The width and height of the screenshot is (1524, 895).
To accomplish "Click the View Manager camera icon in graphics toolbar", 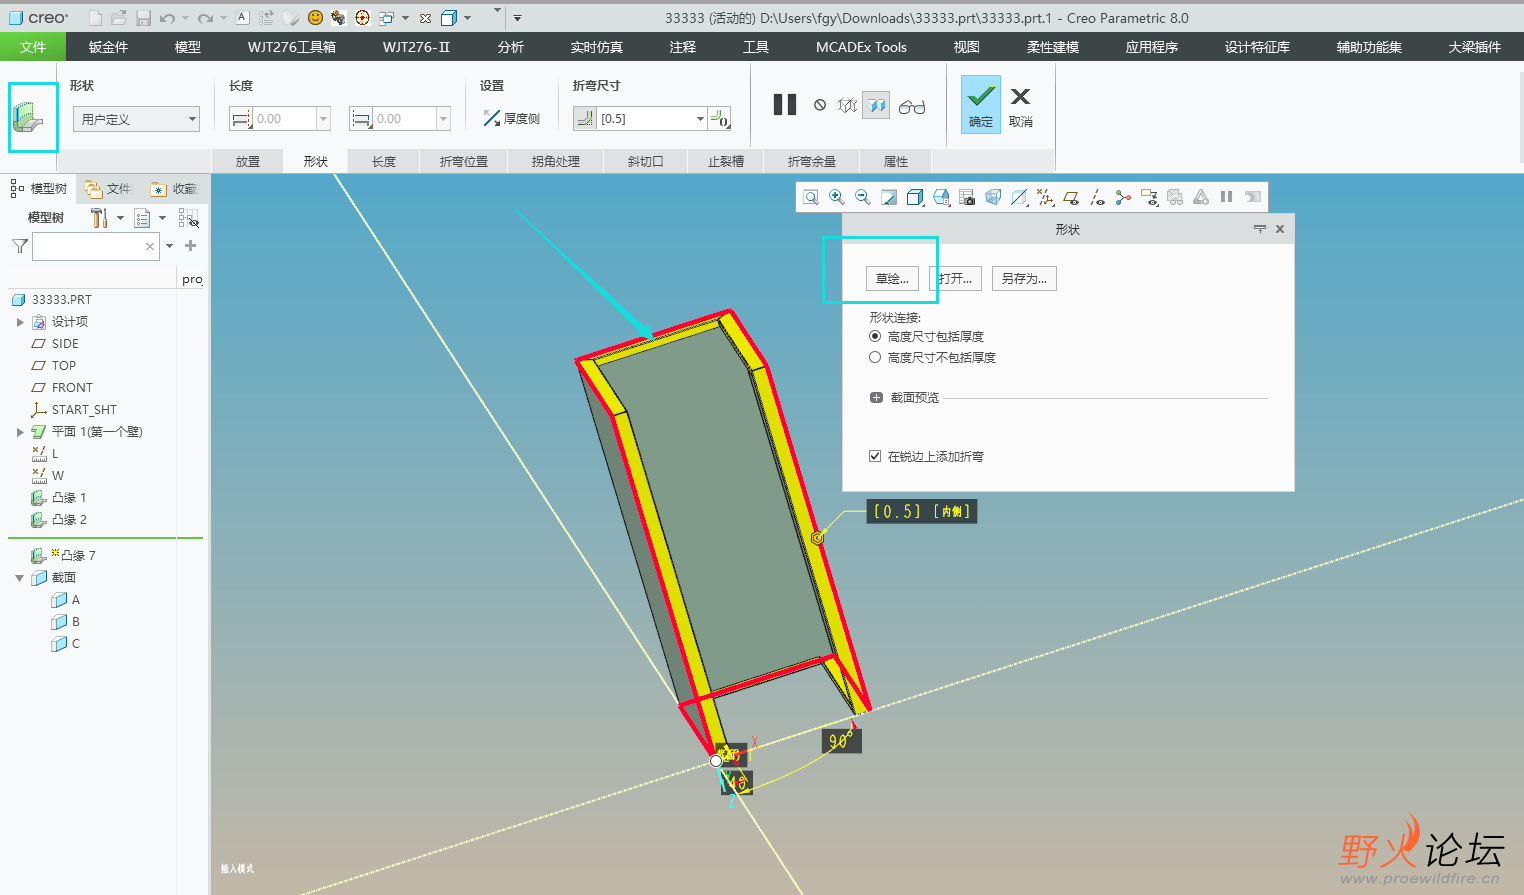I will coord(967,197).
